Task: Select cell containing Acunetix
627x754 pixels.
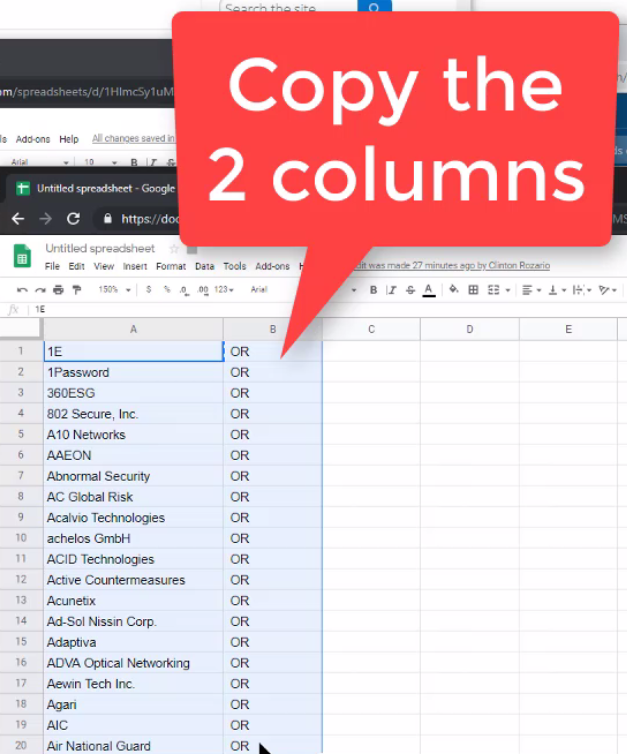Action: 133,601
